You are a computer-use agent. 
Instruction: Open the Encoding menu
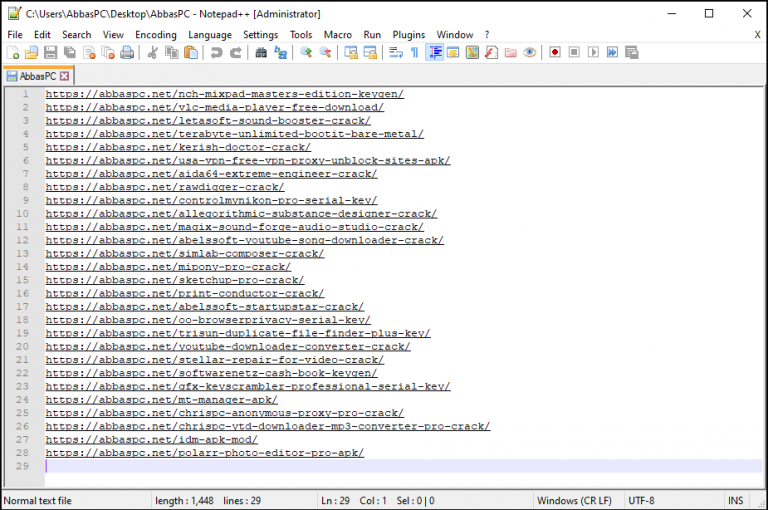(156, 35)
